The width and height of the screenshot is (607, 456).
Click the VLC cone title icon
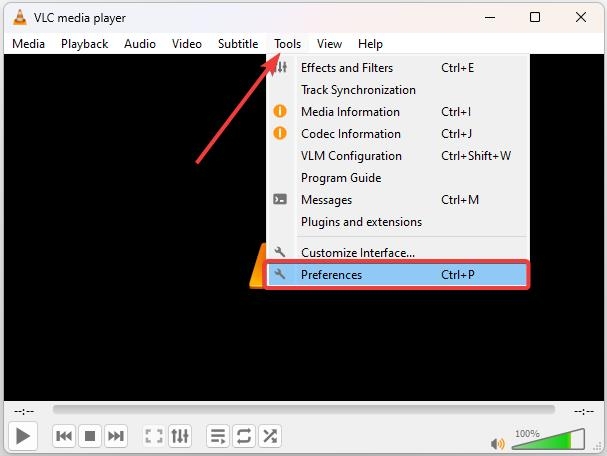pyautogui.click(x=19, y=17)
